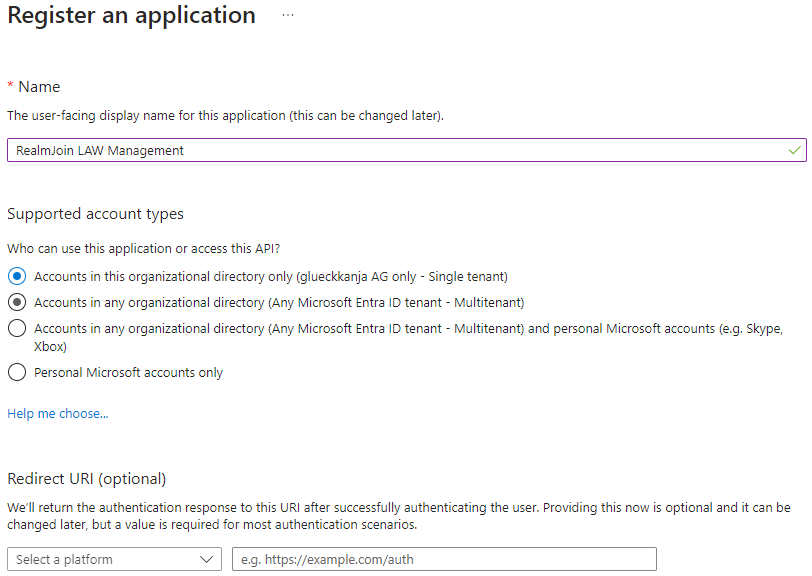Choose the Multitenant-only organizational directory option

coord(16,302)
